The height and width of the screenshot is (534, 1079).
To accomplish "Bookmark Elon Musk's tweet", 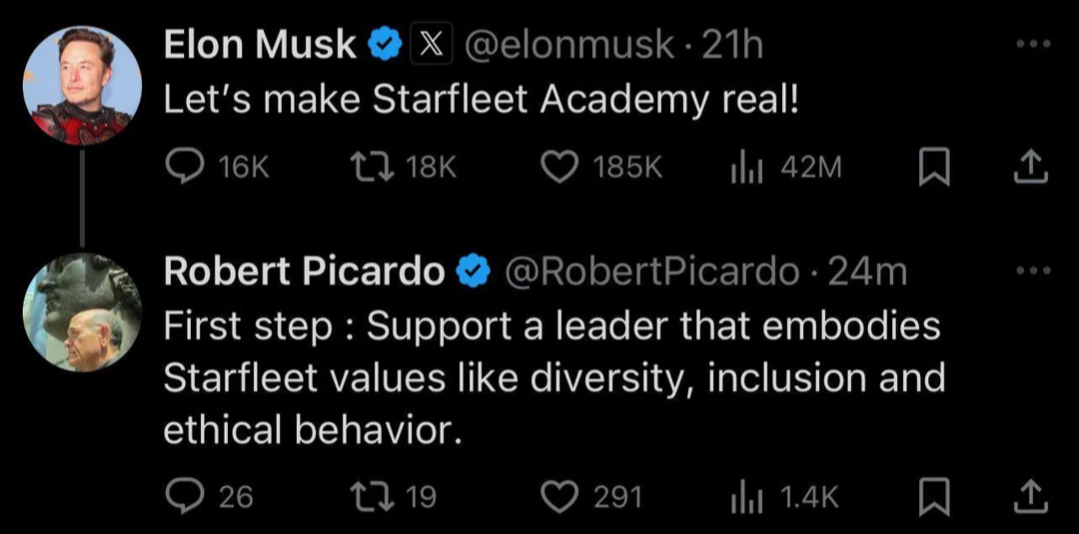I will tap(934, 169).
